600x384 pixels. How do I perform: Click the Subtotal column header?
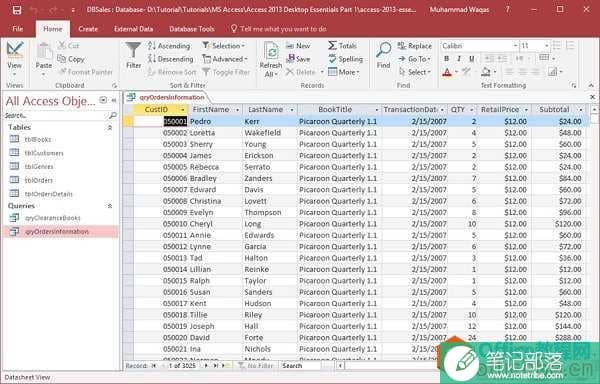coord(554,110)
